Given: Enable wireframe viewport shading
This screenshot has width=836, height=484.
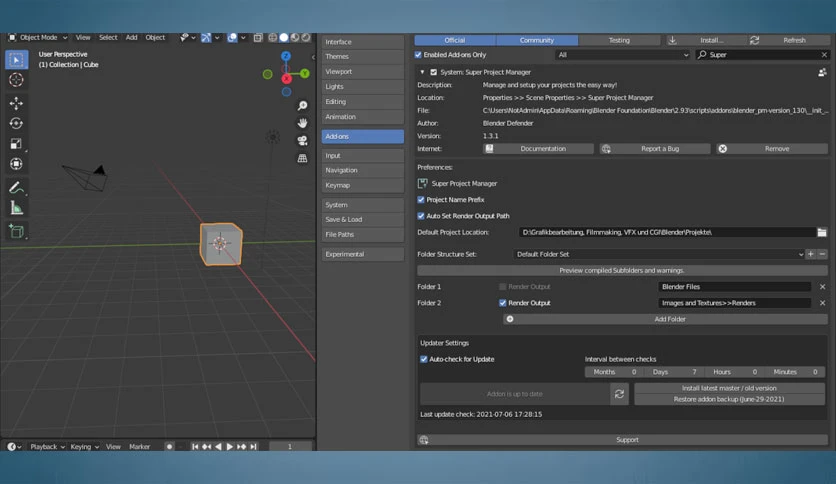Looking at the screenshot, I should point(273,37).
